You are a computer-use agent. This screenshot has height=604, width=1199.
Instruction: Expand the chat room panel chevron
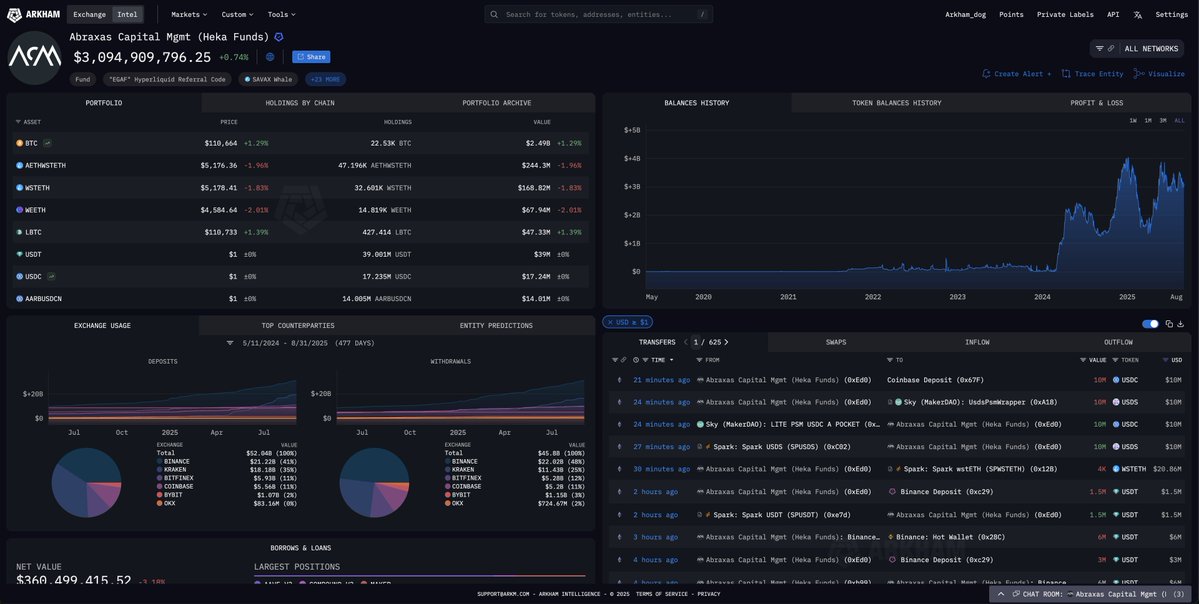pos(1001,594)
